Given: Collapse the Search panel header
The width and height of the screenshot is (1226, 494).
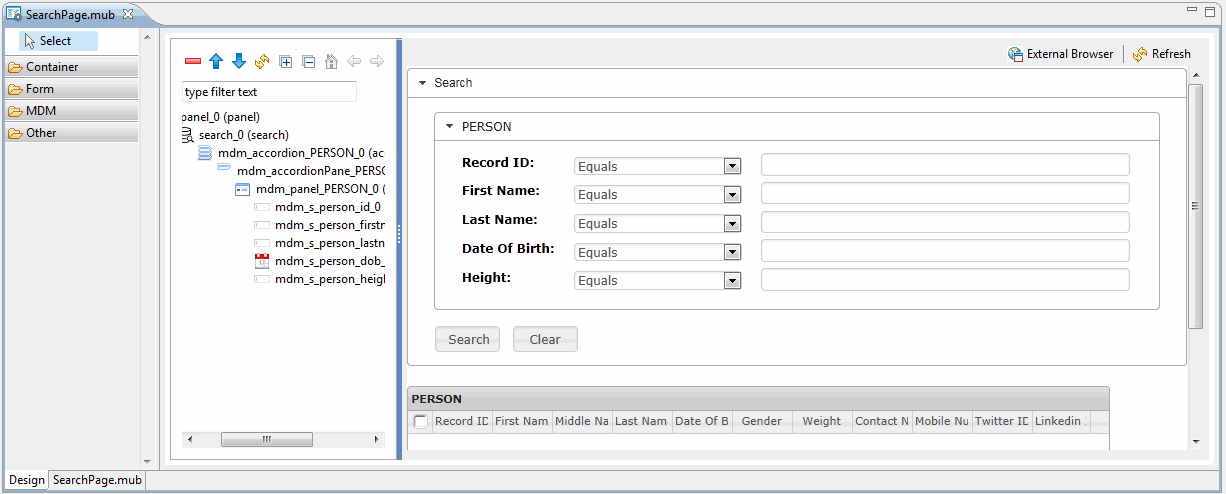Looking at the screenshot, I should pyautogui.click(x=423, y=83).
